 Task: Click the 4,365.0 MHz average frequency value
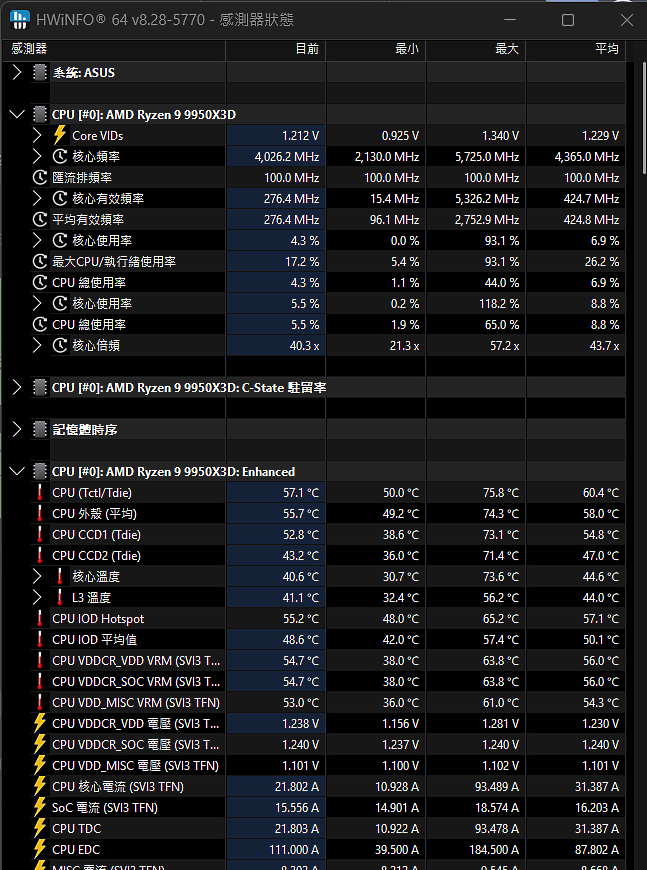[587, 156]
